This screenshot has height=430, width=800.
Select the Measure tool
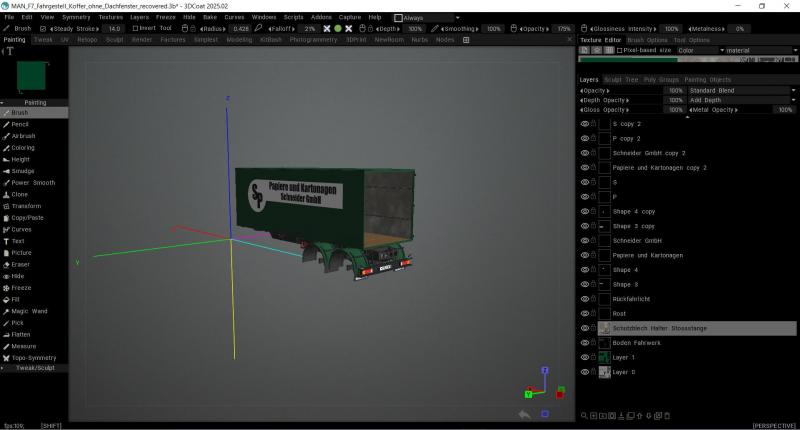[x=23, y=345]
